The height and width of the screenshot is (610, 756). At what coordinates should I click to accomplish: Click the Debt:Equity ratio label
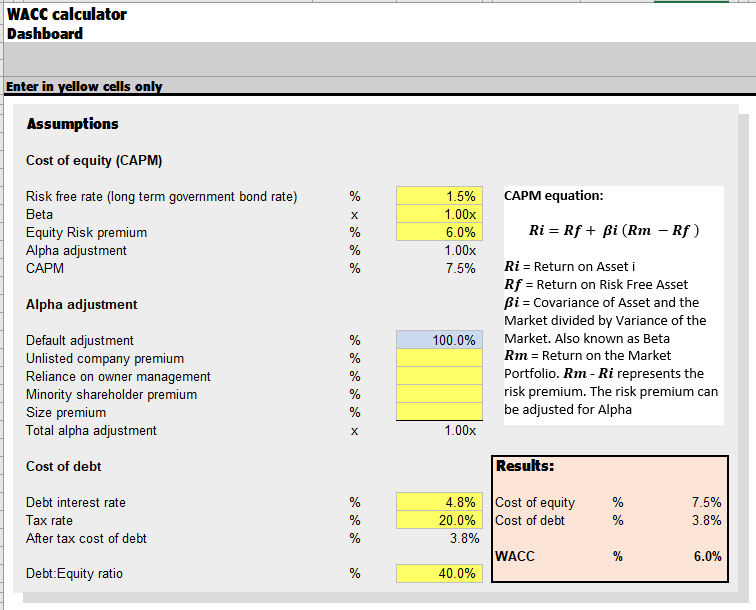click(74, 574)
